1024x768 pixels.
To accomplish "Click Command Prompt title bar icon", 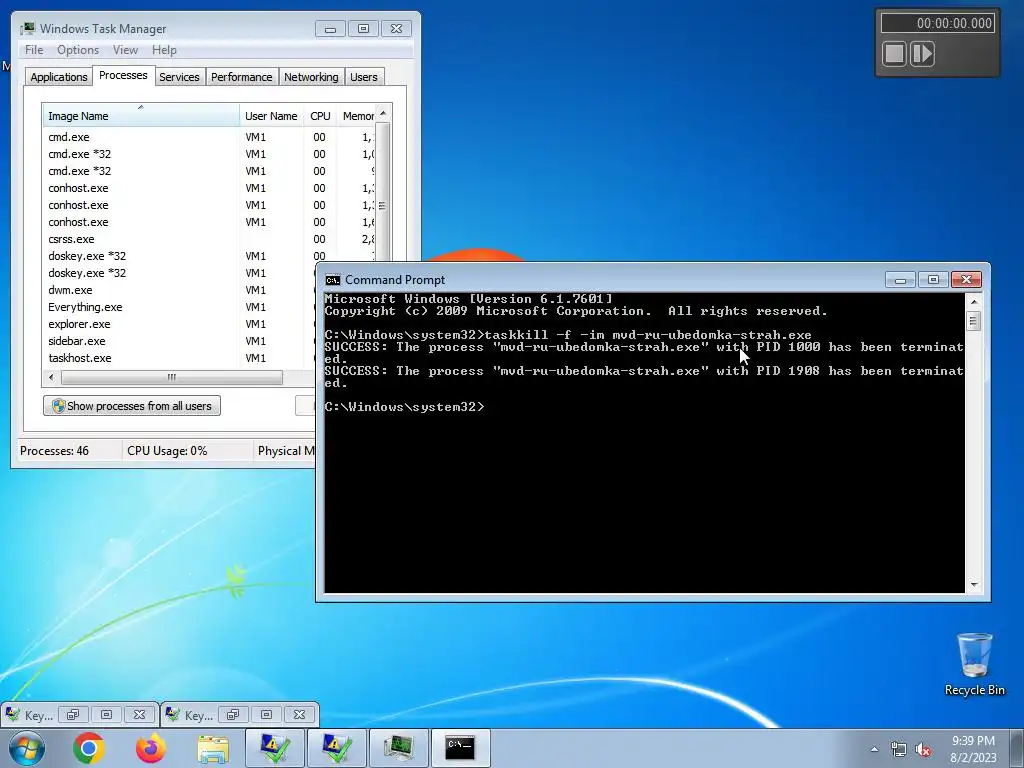I will pyautogui.click(x=332, y=280).
